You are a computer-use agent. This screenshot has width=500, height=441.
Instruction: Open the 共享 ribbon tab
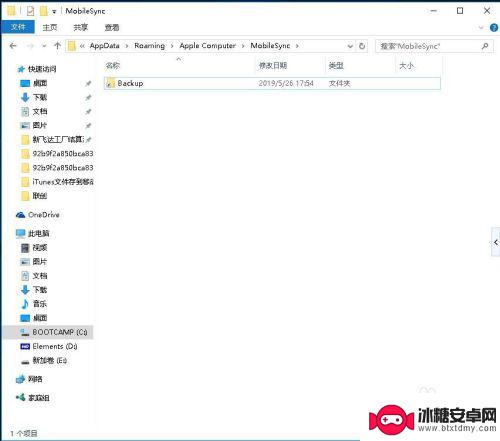81,27
